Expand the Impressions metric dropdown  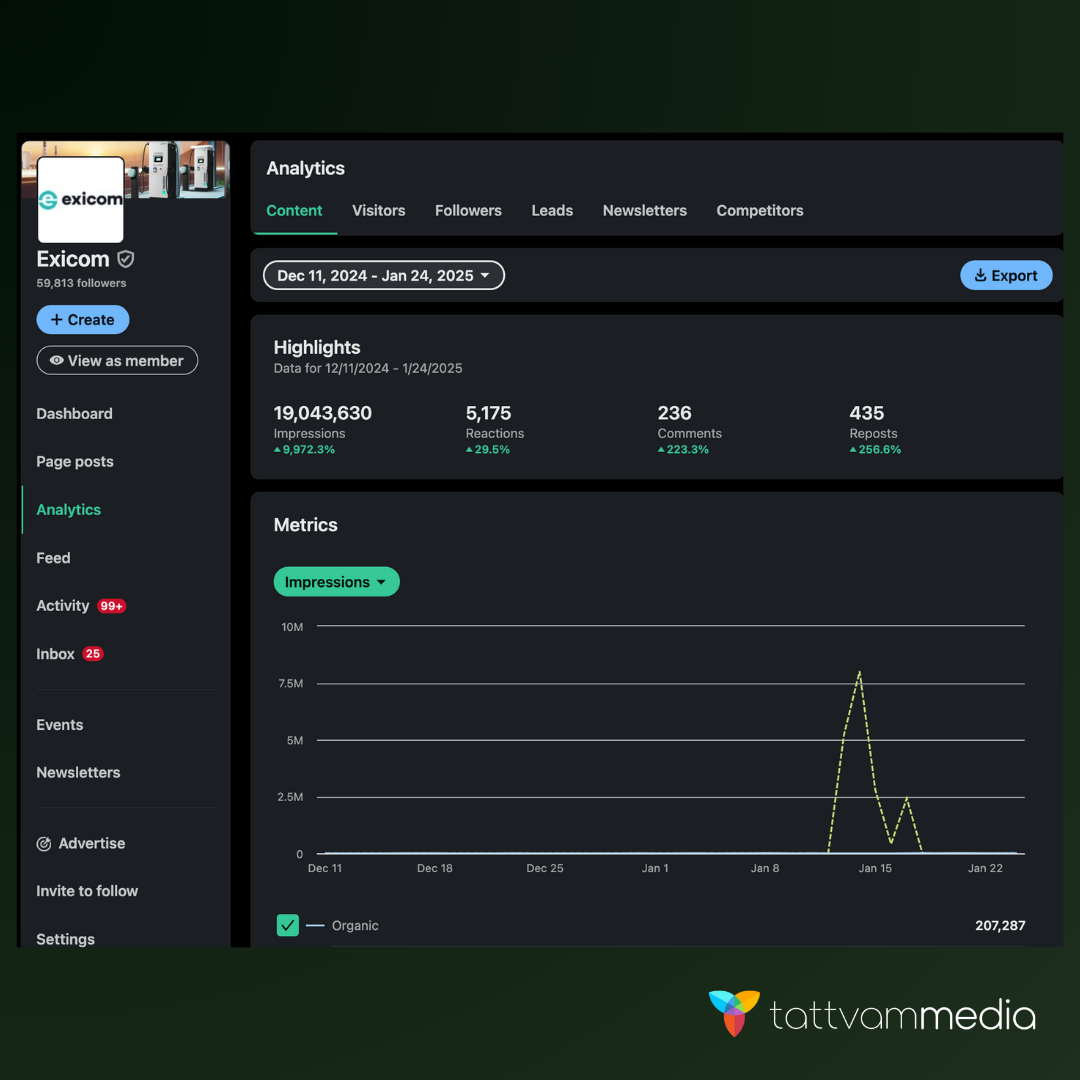337,582
